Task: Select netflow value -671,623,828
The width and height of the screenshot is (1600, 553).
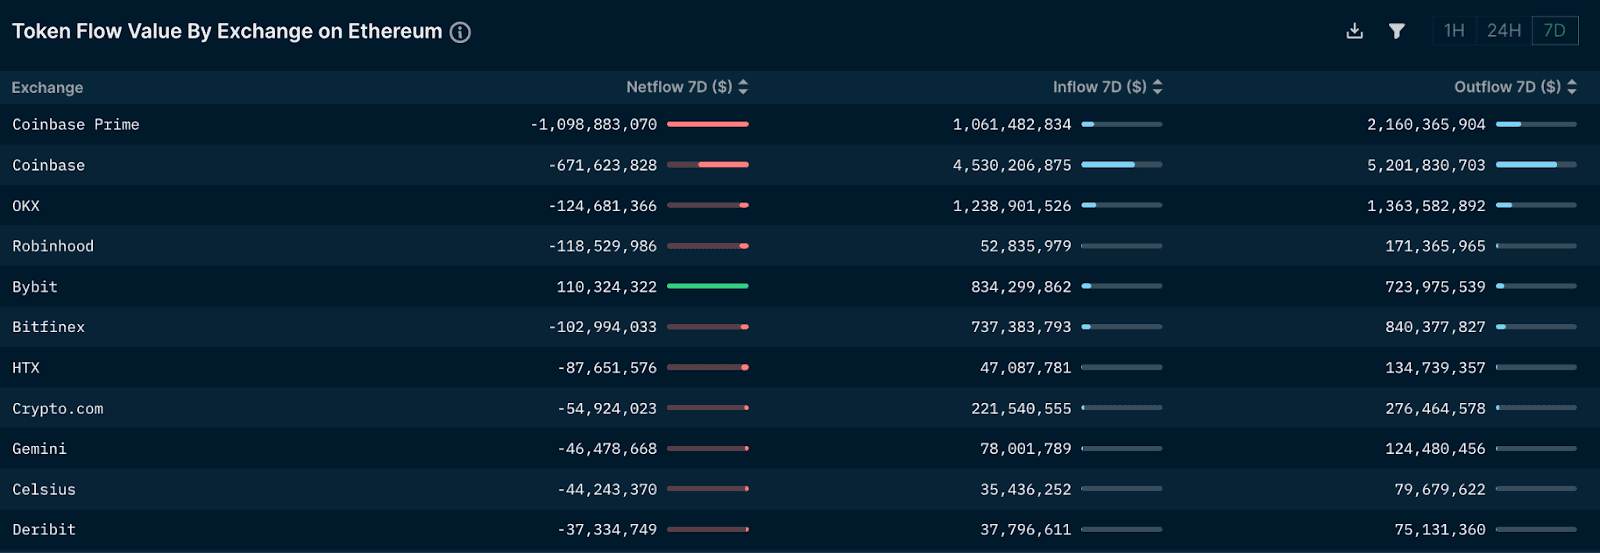Action: click(603, 165)
